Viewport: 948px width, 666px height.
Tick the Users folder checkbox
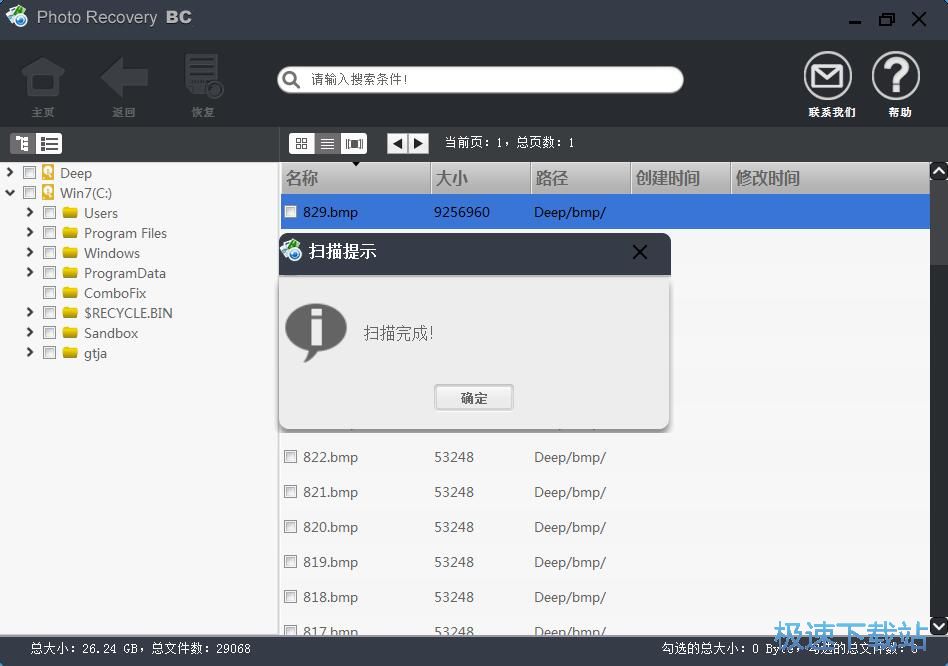(50, 213)
